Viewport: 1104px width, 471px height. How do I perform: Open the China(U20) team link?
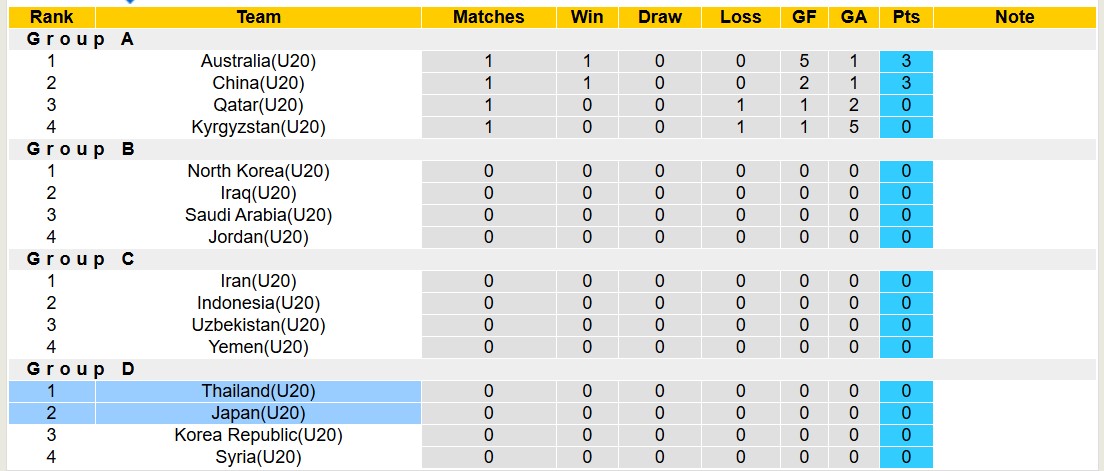(258, 83)
